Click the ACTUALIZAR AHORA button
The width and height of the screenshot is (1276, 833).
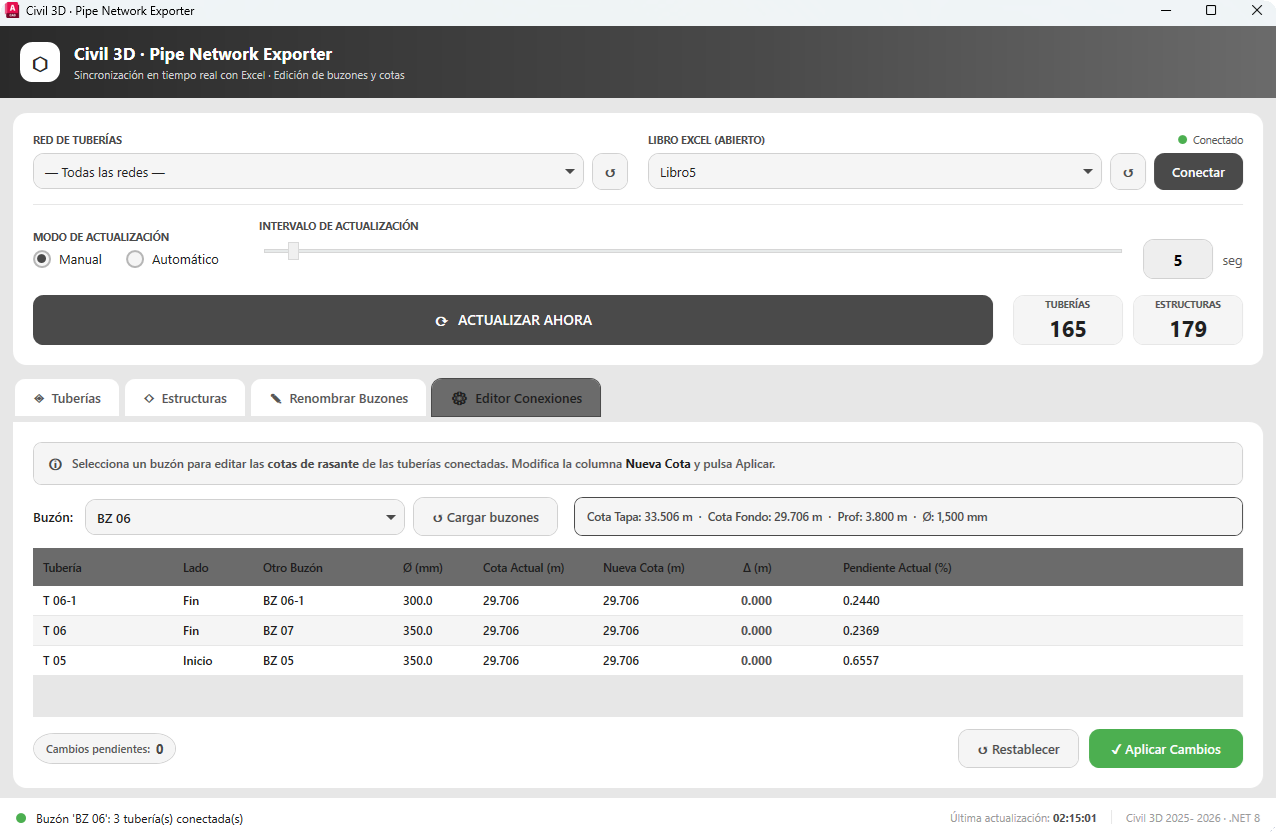(513, 320)
